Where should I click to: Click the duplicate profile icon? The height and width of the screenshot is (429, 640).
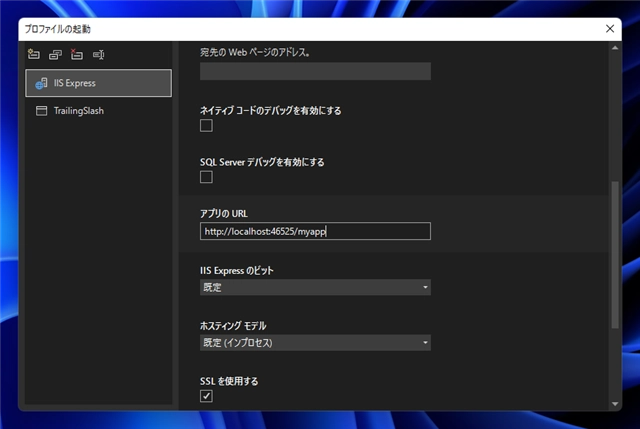(55, 54)
